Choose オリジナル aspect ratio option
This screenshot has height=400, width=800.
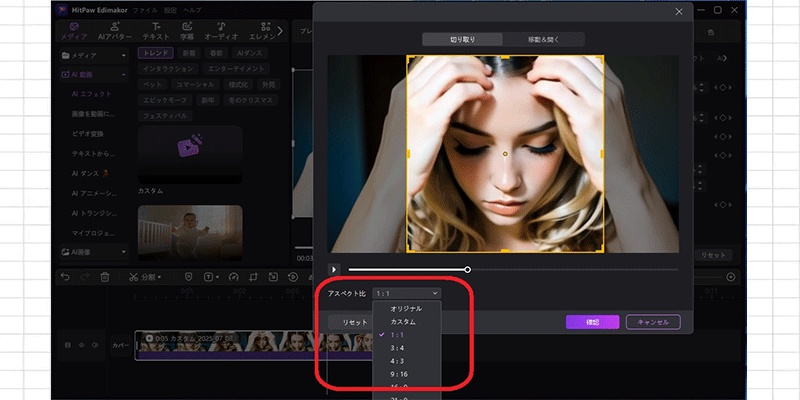click(407, 309)
